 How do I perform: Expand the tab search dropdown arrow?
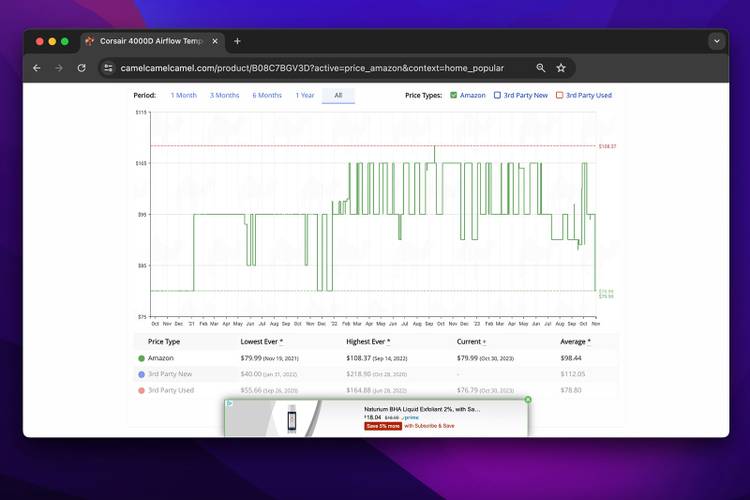click(x=716, y=41)
